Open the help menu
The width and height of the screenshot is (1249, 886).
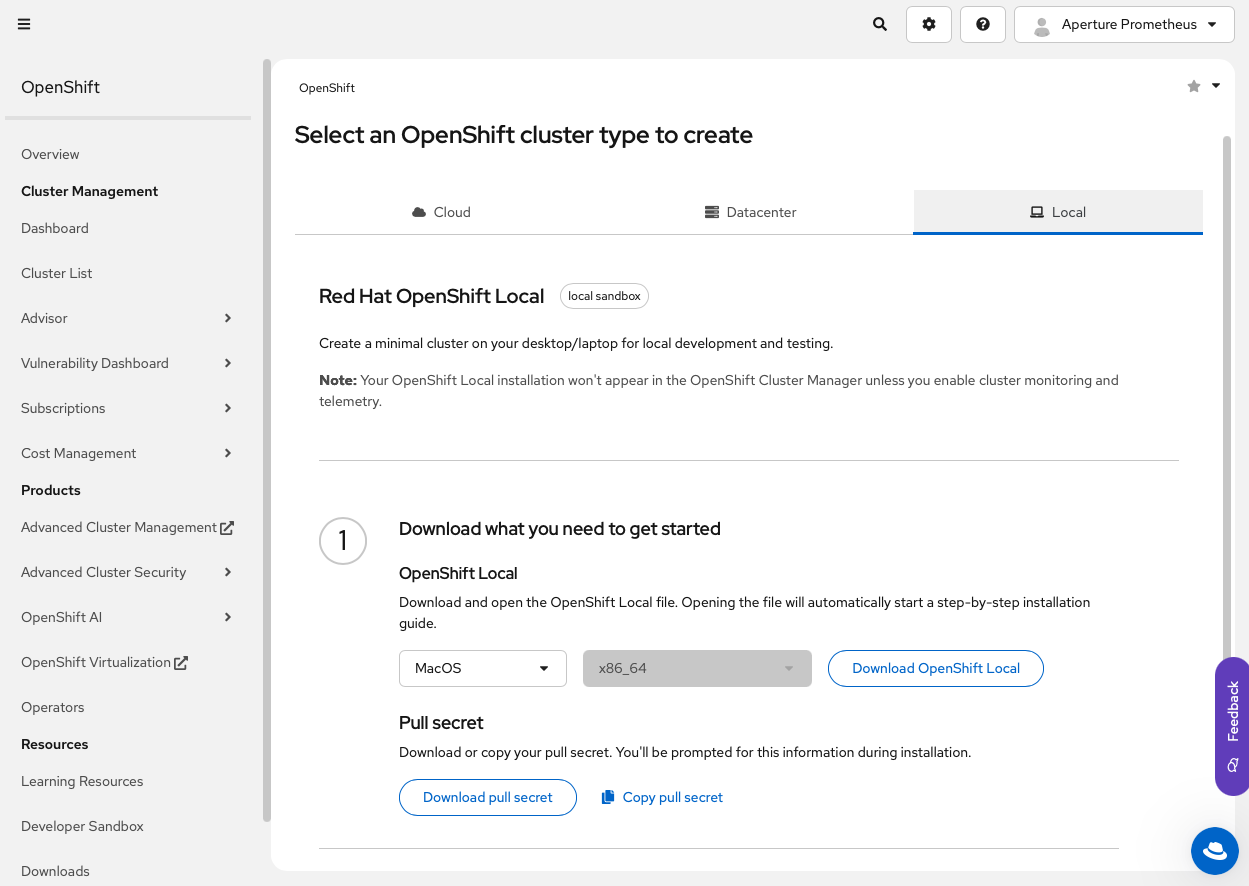(982, 24)
